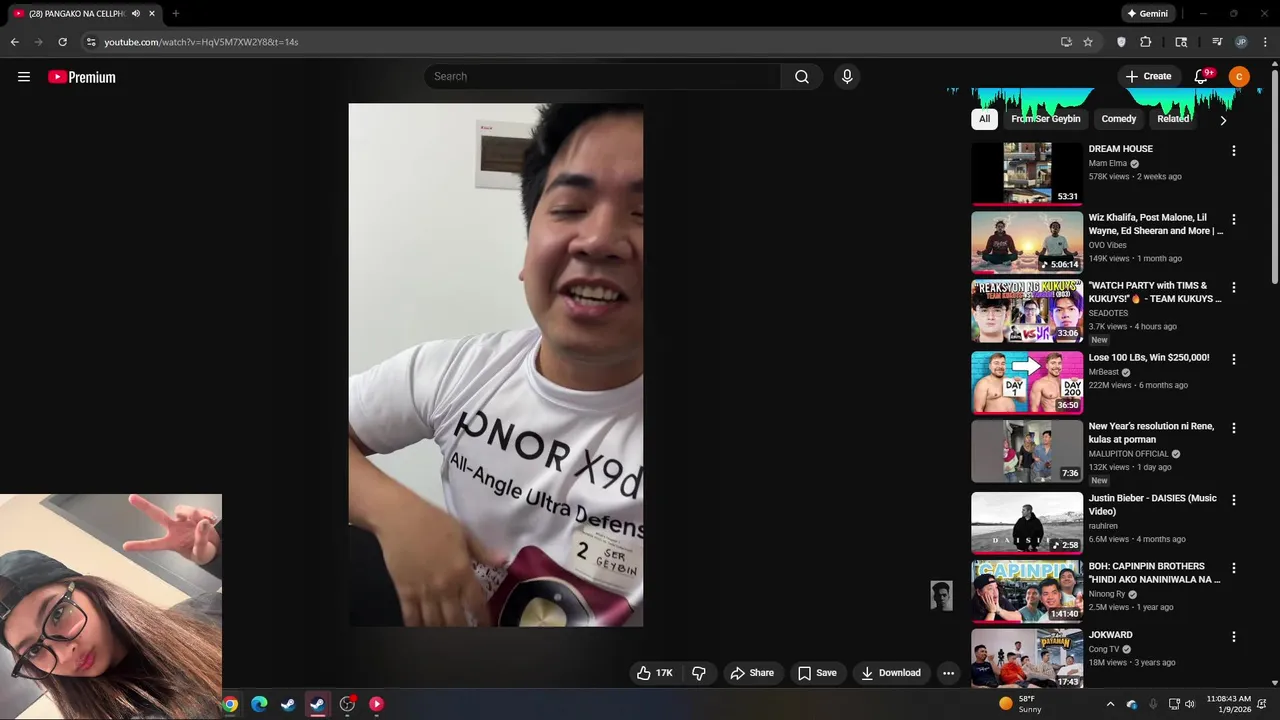Open the account avatar menu
Screen dimensions: 1280x720
click(1239, 77)
